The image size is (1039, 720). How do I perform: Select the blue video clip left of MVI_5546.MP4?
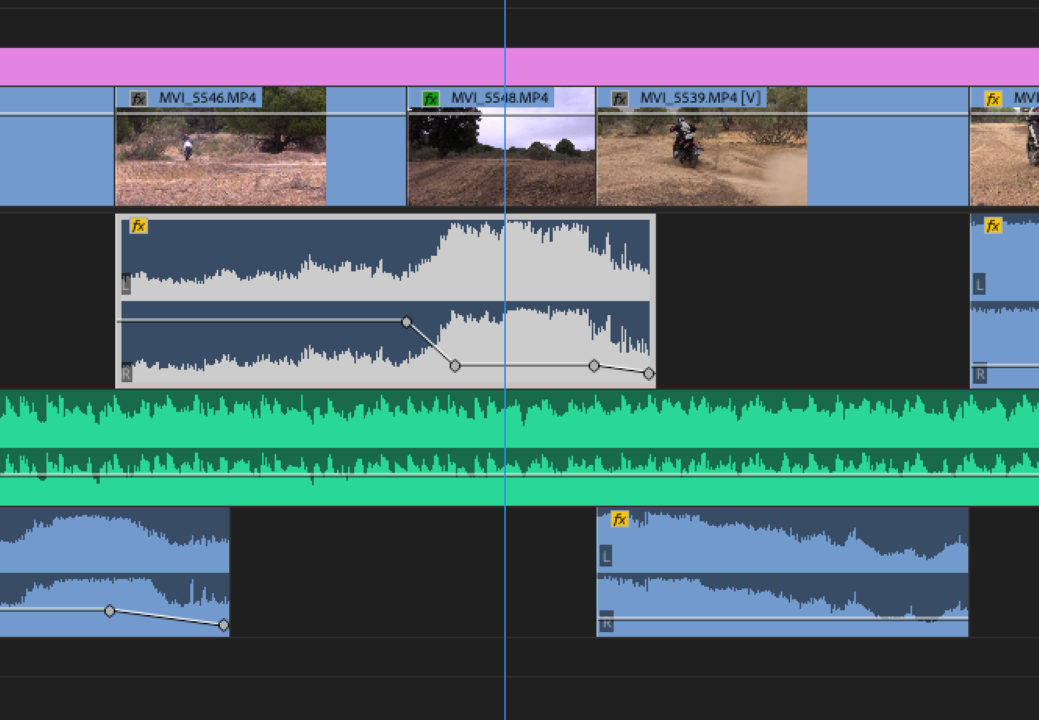coord(57,146)
